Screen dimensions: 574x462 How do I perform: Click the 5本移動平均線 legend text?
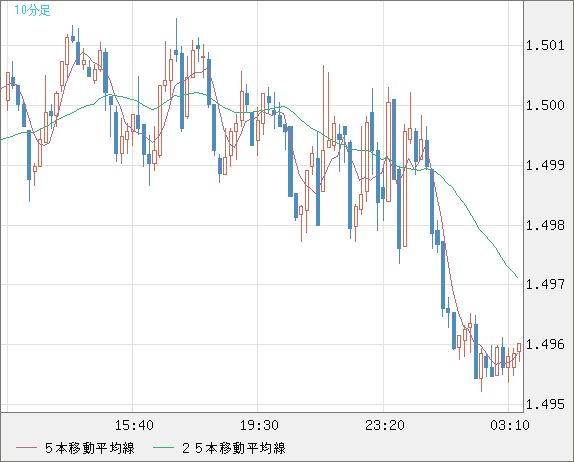click(90, 448)
